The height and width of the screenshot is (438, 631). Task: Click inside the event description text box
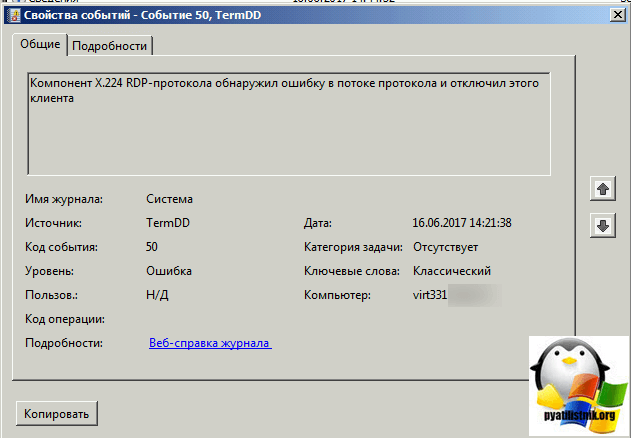coord(289,124)
